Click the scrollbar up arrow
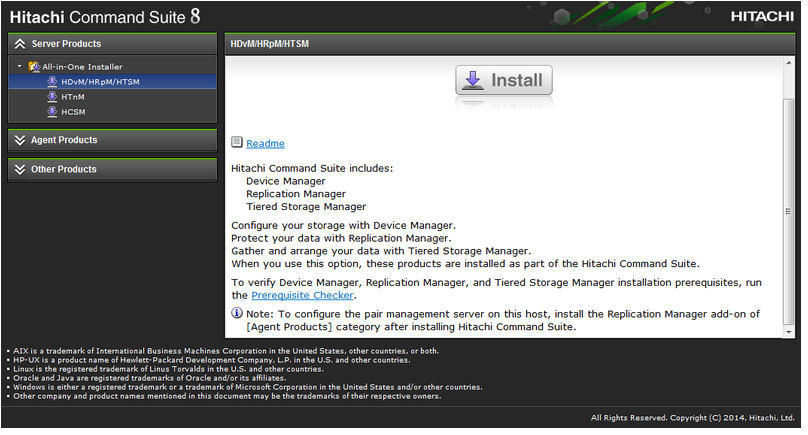The width and height of the screenshot is (808, 435). tap(788, 63)
